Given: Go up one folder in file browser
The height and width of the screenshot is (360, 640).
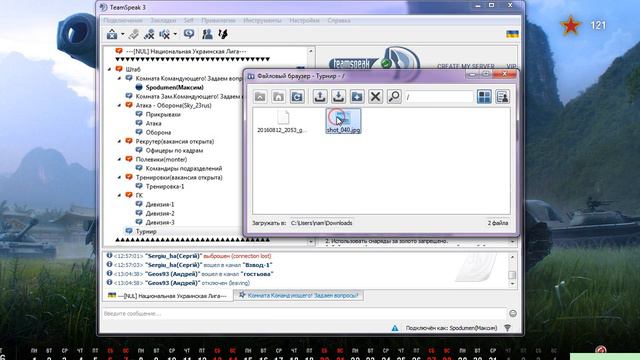Looking at the screenshot, I should pyautogui.click(x=260, y=97).
